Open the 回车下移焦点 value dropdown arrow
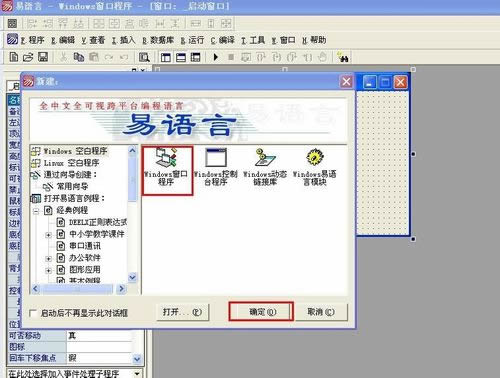This screenshot has height=378, width=500. tap(137, 359)
